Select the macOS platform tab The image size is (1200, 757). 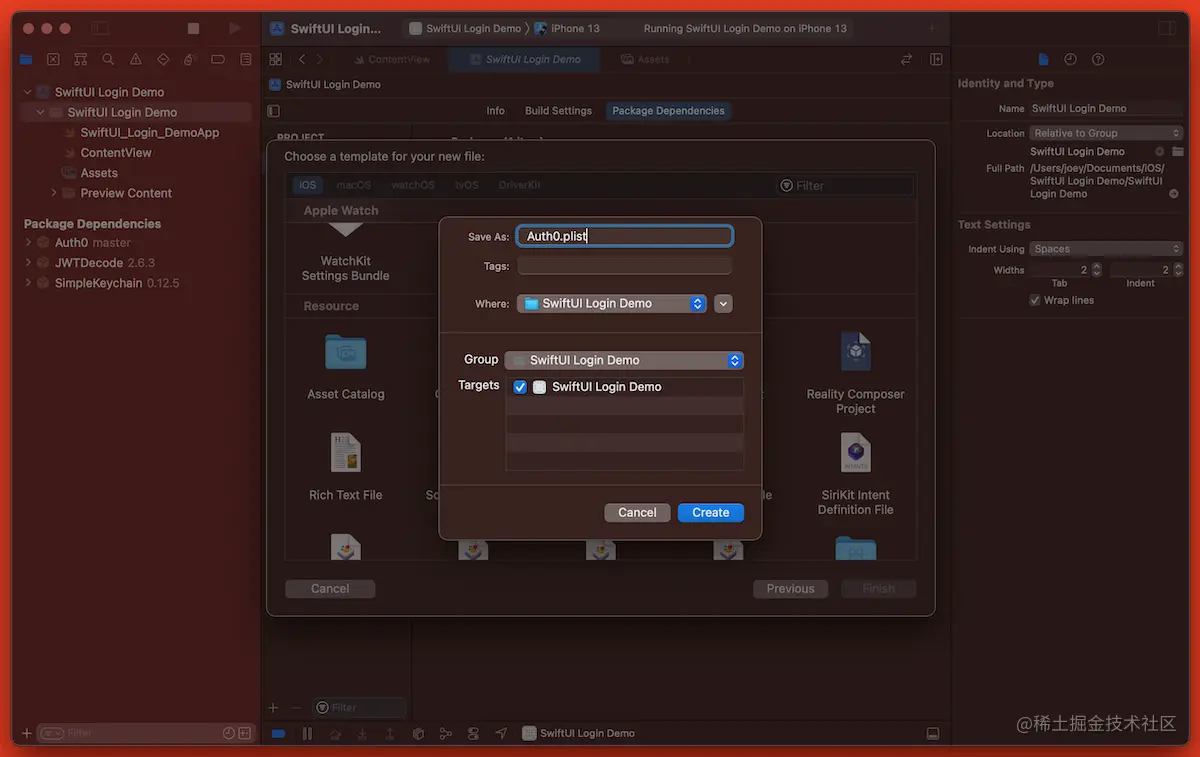coord(354,185)
